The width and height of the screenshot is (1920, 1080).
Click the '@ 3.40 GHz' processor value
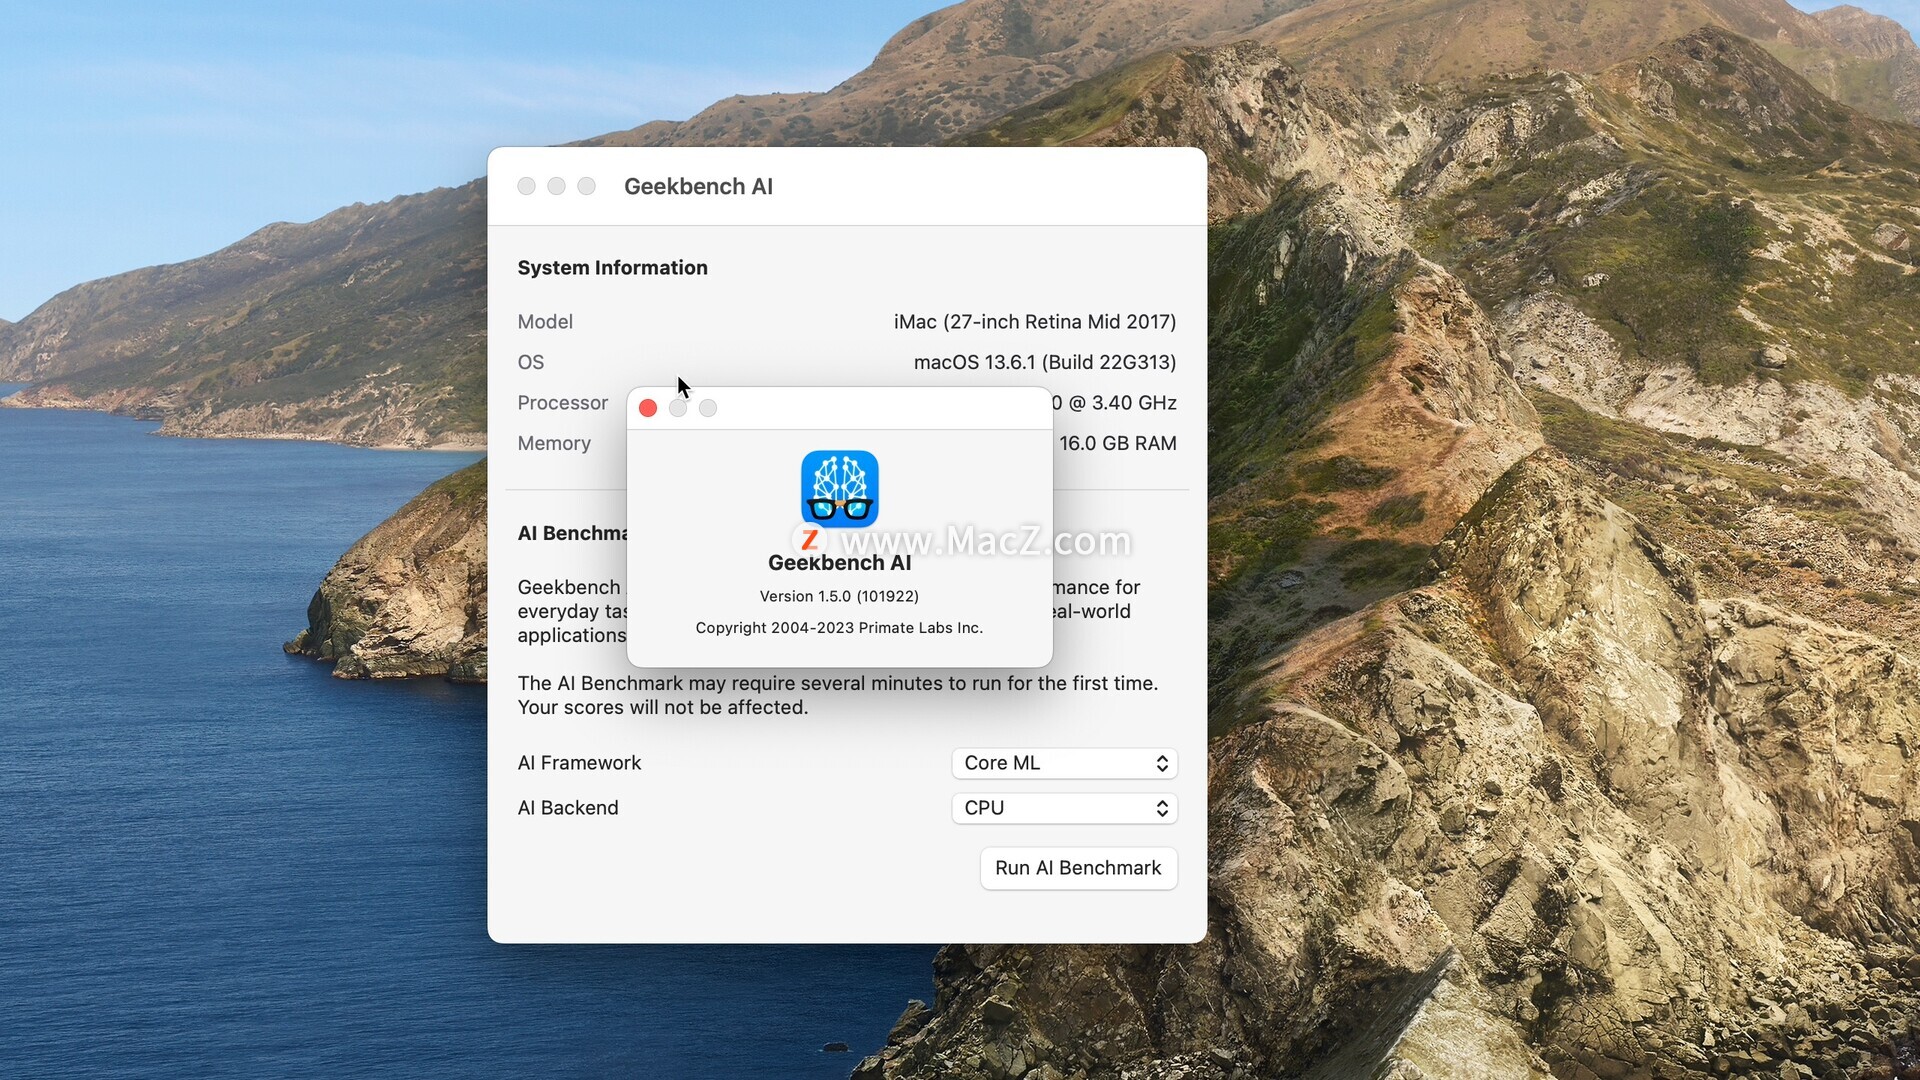1122,403
